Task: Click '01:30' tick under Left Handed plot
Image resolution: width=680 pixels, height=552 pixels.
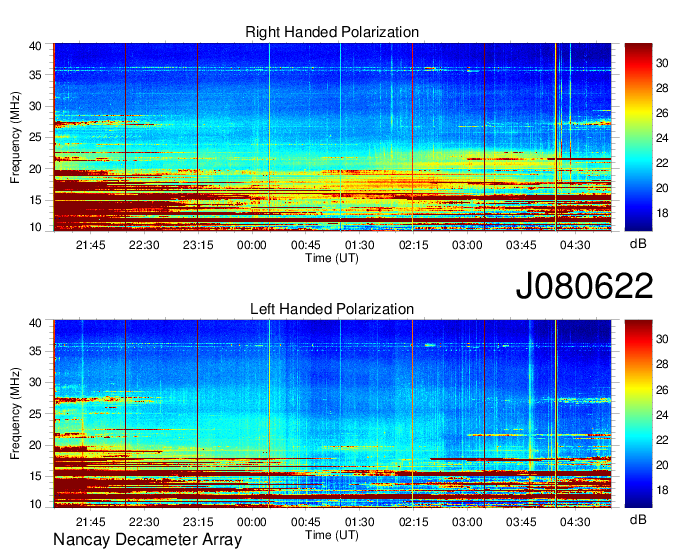Action: pos(360,522)
